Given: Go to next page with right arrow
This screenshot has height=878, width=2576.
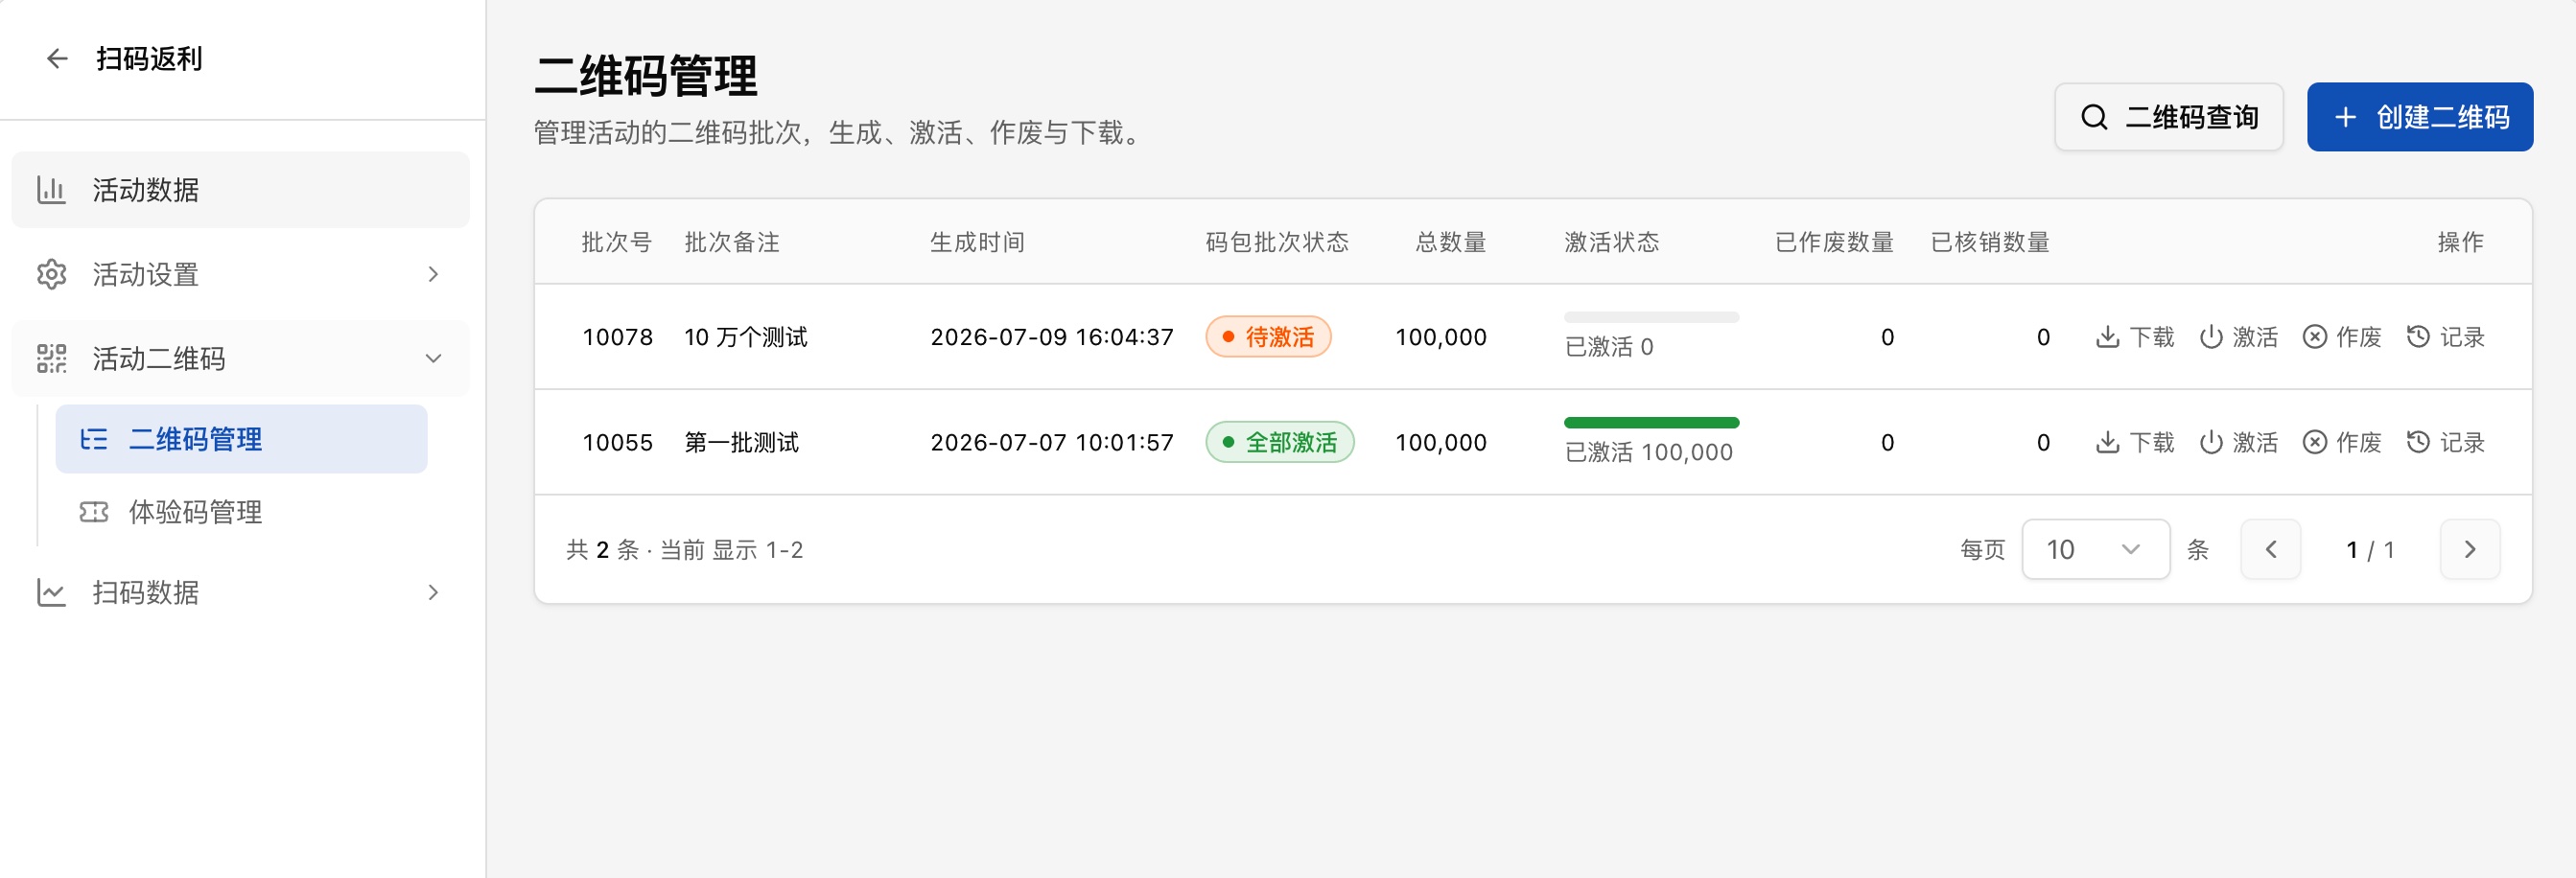Looking at the screenshot, I should (x=2469, y=549).
